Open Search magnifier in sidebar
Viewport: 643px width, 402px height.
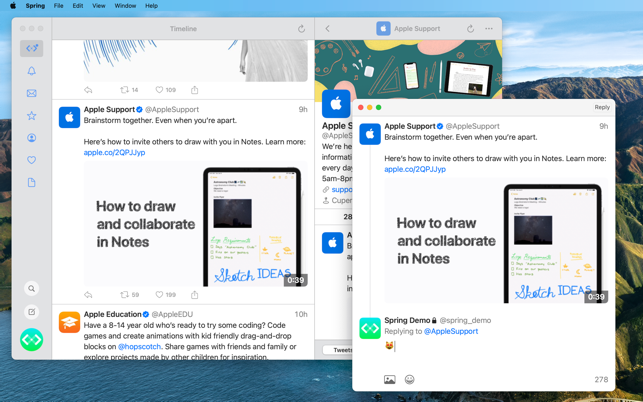tap(32, 289)
